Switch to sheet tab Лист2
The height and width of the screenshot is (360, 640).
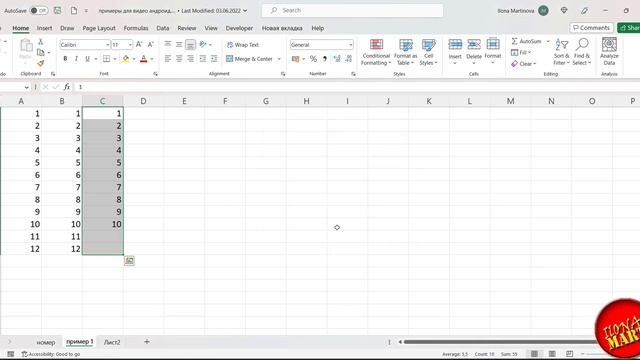(x=112, y=342)
